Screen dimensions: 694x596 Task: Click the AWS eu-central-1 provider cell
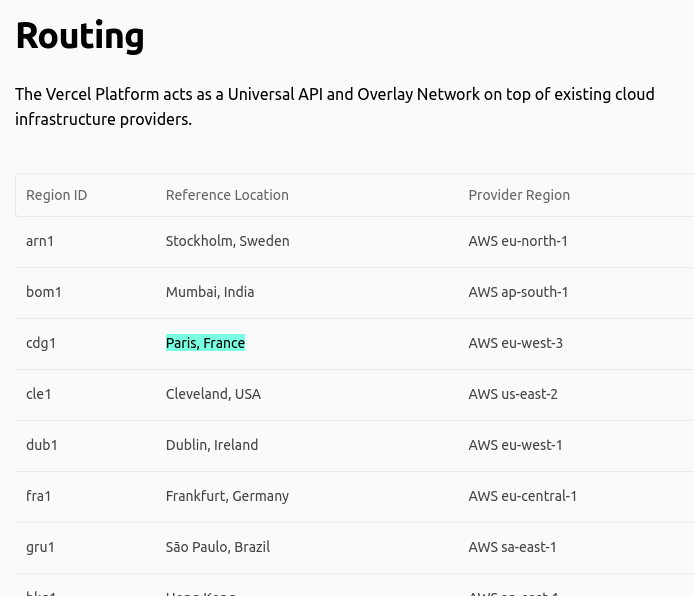coord(523,496)
